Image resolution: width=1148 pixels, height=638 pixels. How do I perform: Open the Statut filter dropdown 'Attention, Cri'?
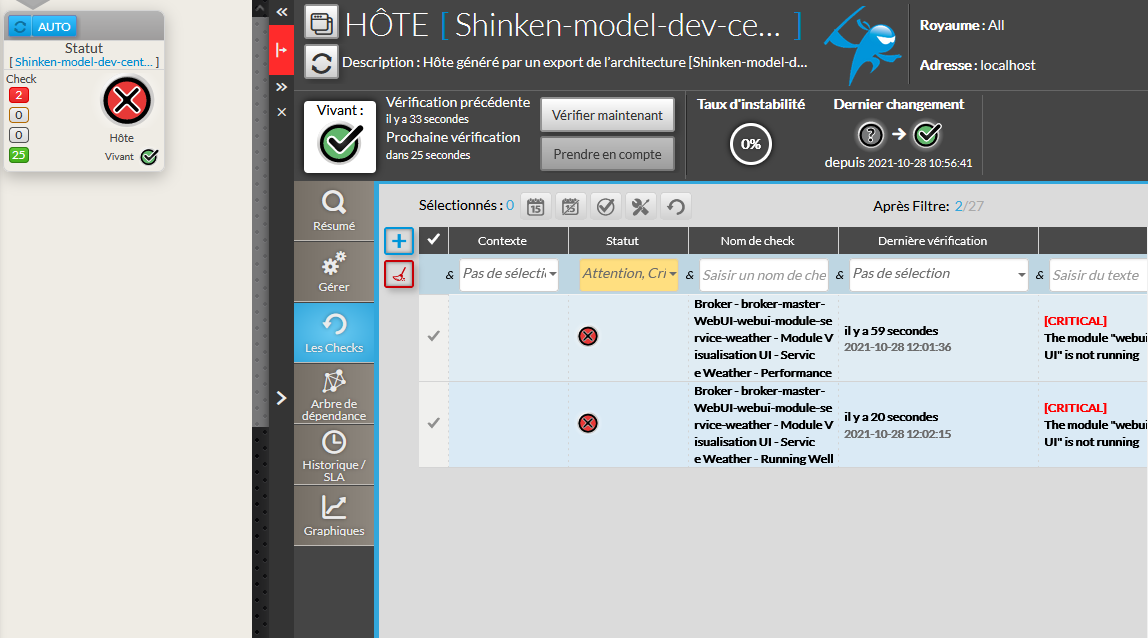(628, 274)
